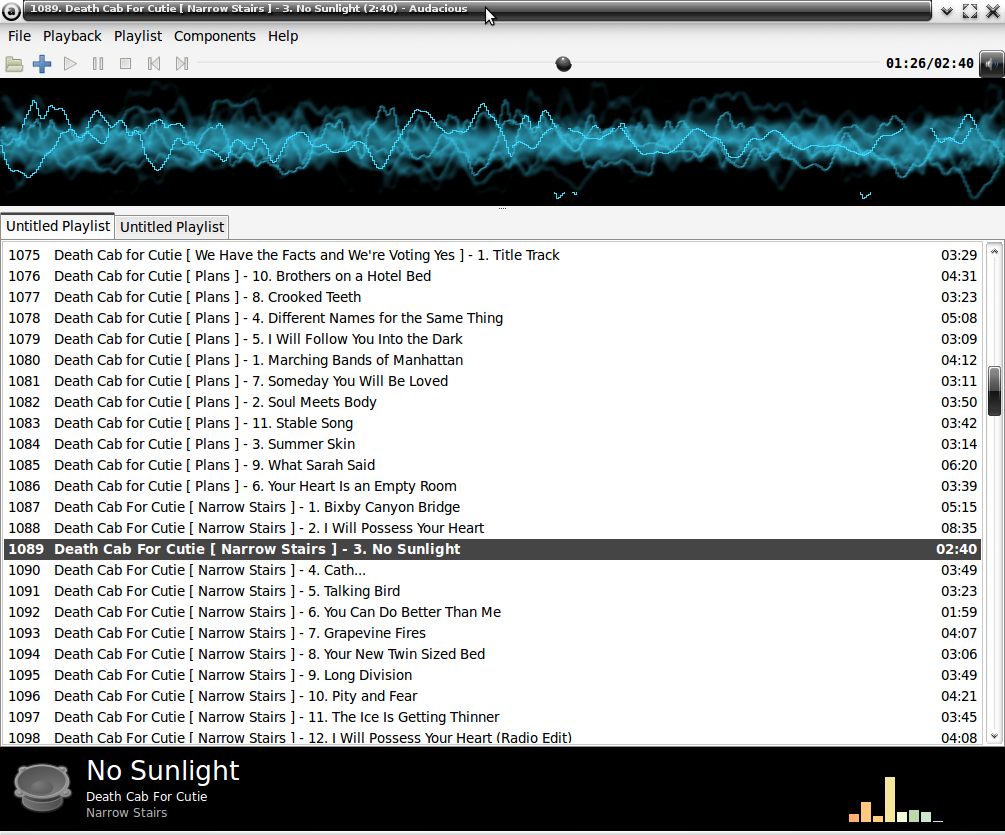
Task: Select track 1079 I Will Follow You Into the Dark
Action: click(x=492, y=339)
